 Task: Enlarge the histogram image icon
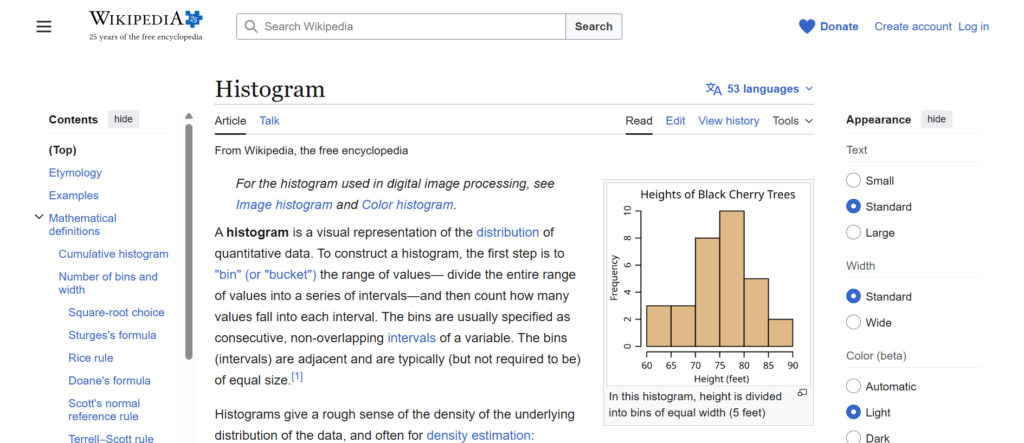(801, 393)
